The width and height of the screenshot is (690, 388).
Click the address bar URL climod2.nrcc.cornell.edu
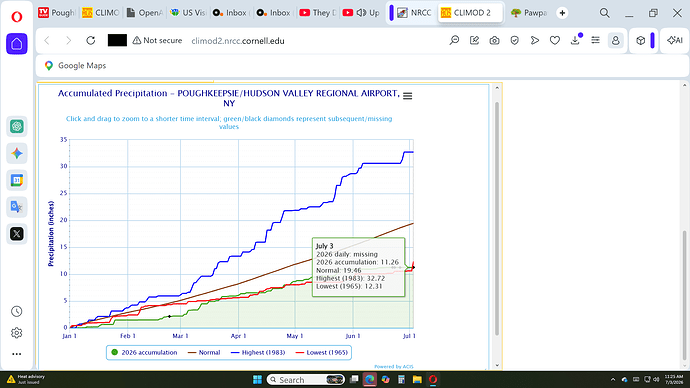point(238,41)
